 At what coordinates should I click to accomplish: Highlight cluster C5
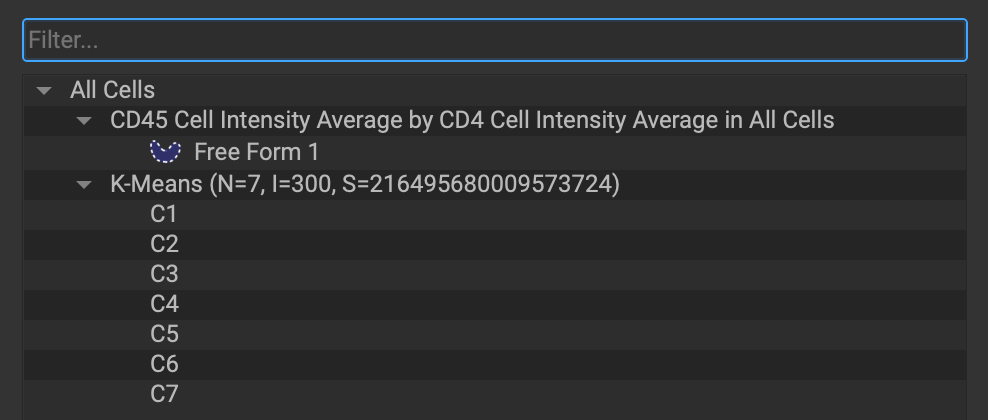(x=164, y=334)
